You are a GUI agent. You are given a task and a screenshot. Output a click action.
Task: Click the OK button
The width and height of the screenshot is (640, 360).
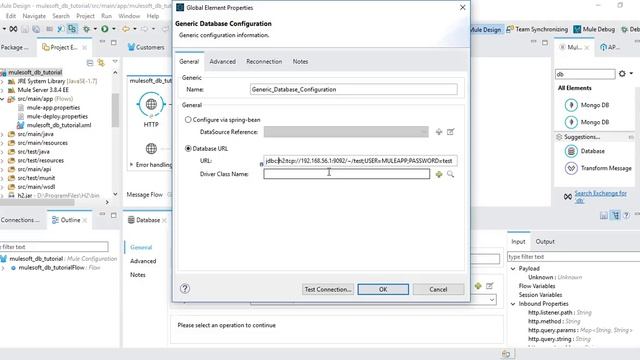click(383, 289)
